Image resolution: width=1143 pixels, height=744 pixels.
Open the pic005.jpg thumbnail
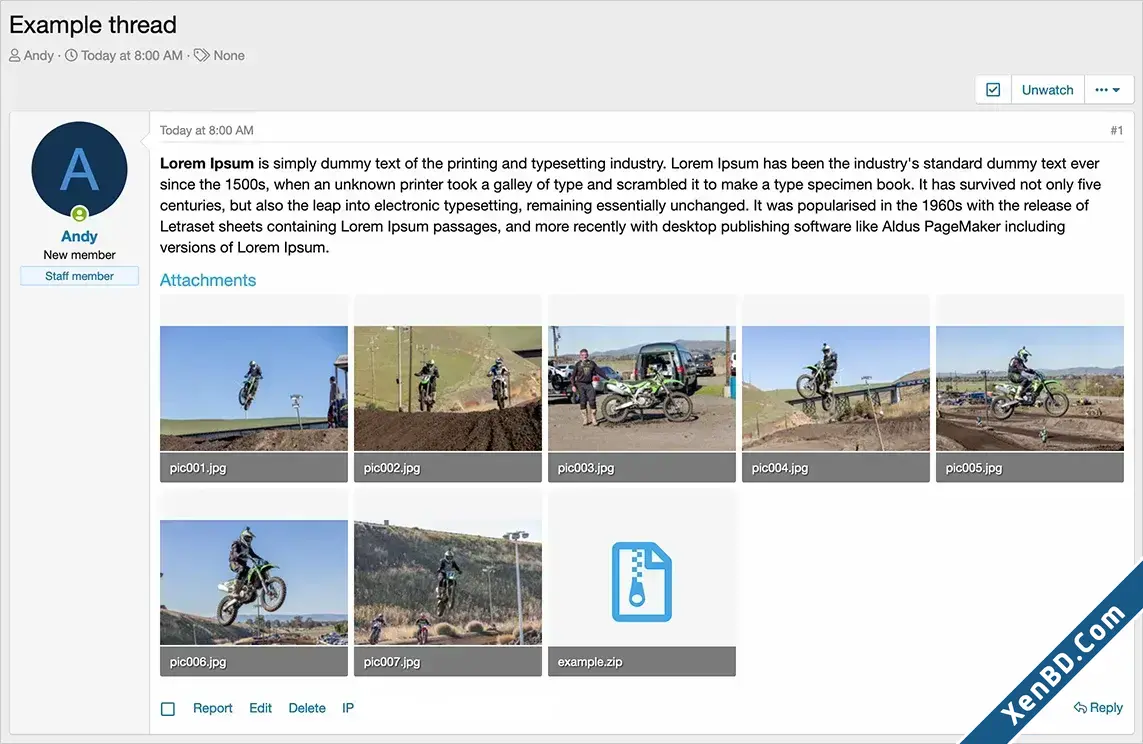1029,388
